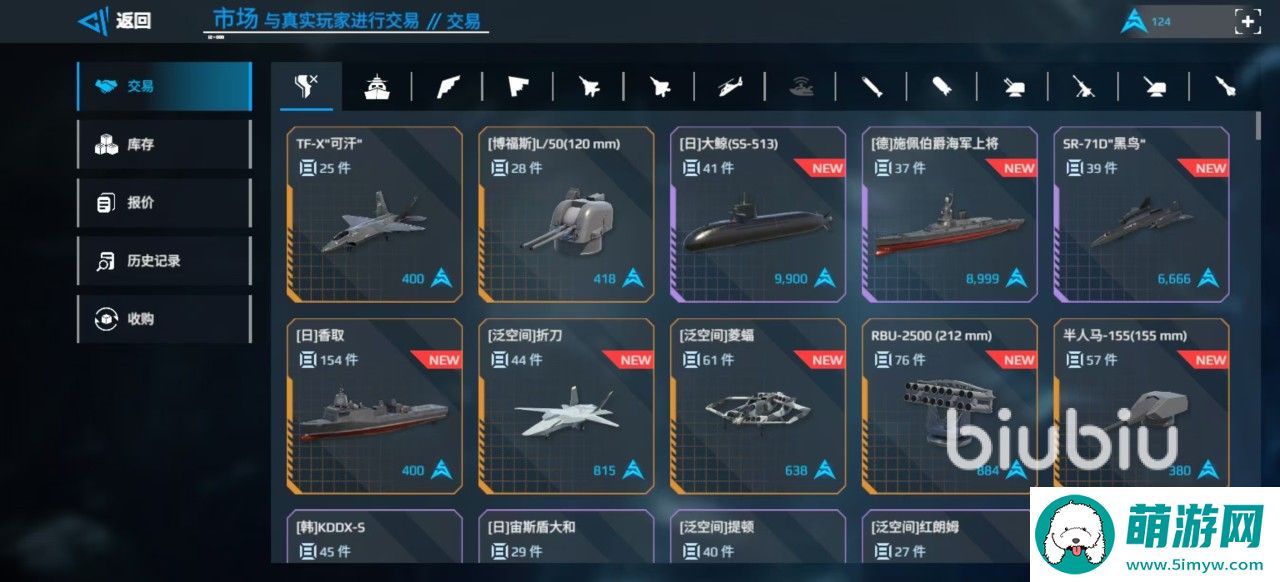This screenshot has height=582, width=1280.
Task: Click the plus icon to add currency
Action: pyautogui.click(x=1246, y=21)
